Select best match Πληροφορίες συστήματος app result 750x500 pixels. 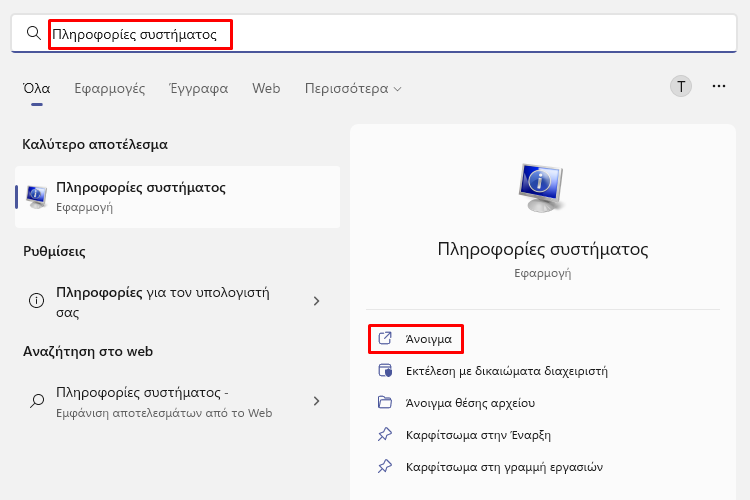(x=177, y=197)
